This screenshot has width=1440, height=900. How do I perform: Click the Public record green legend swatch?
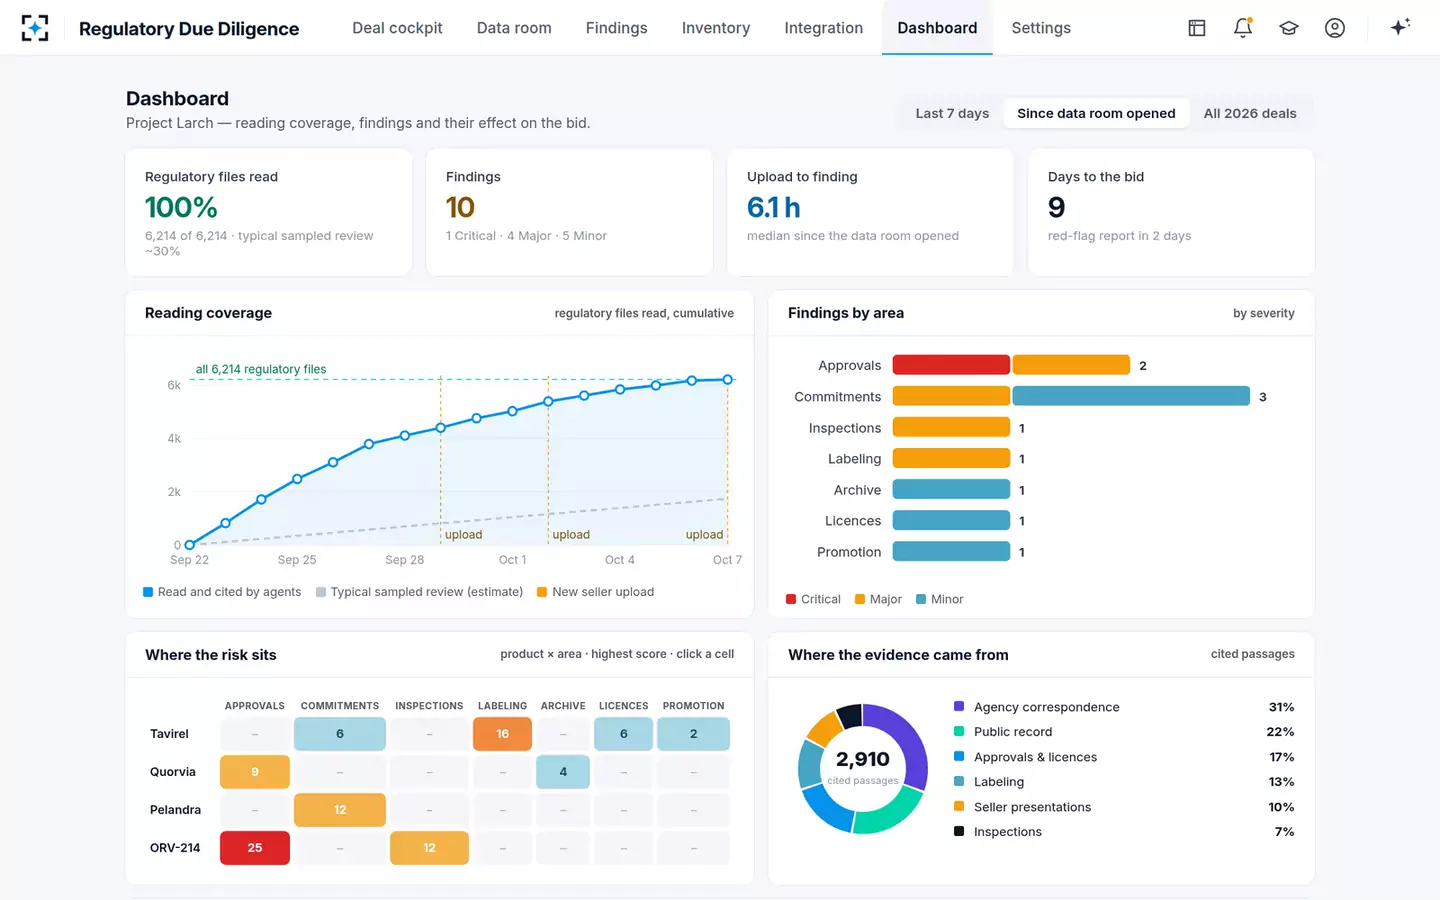[x=959, y=731]
